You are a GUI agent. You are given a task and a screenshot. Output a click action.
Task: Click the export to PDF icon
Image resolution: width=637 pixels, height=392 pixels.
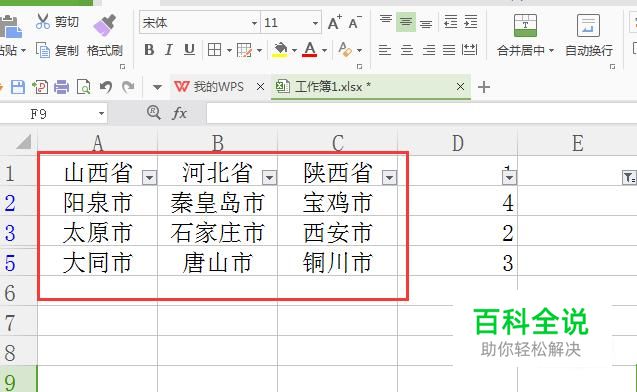[x=40, y=87]
